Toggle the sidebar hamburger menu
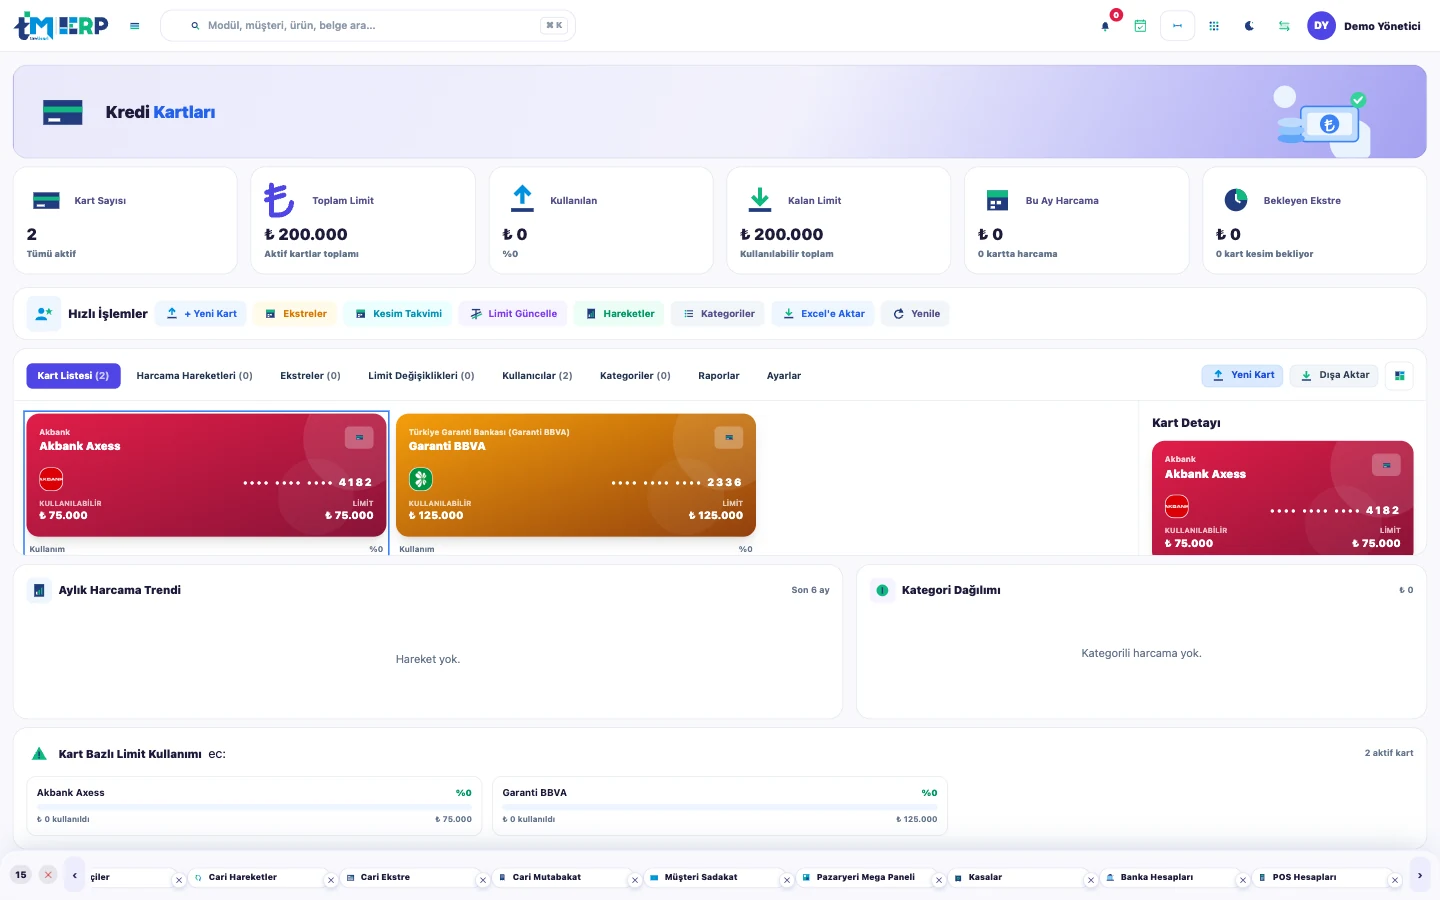 click(135, 26)
